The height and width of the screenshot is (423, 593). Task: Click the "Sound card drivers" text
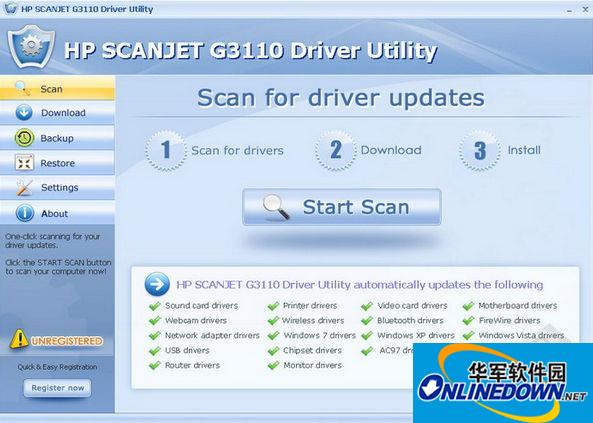(x=202, y=305)
